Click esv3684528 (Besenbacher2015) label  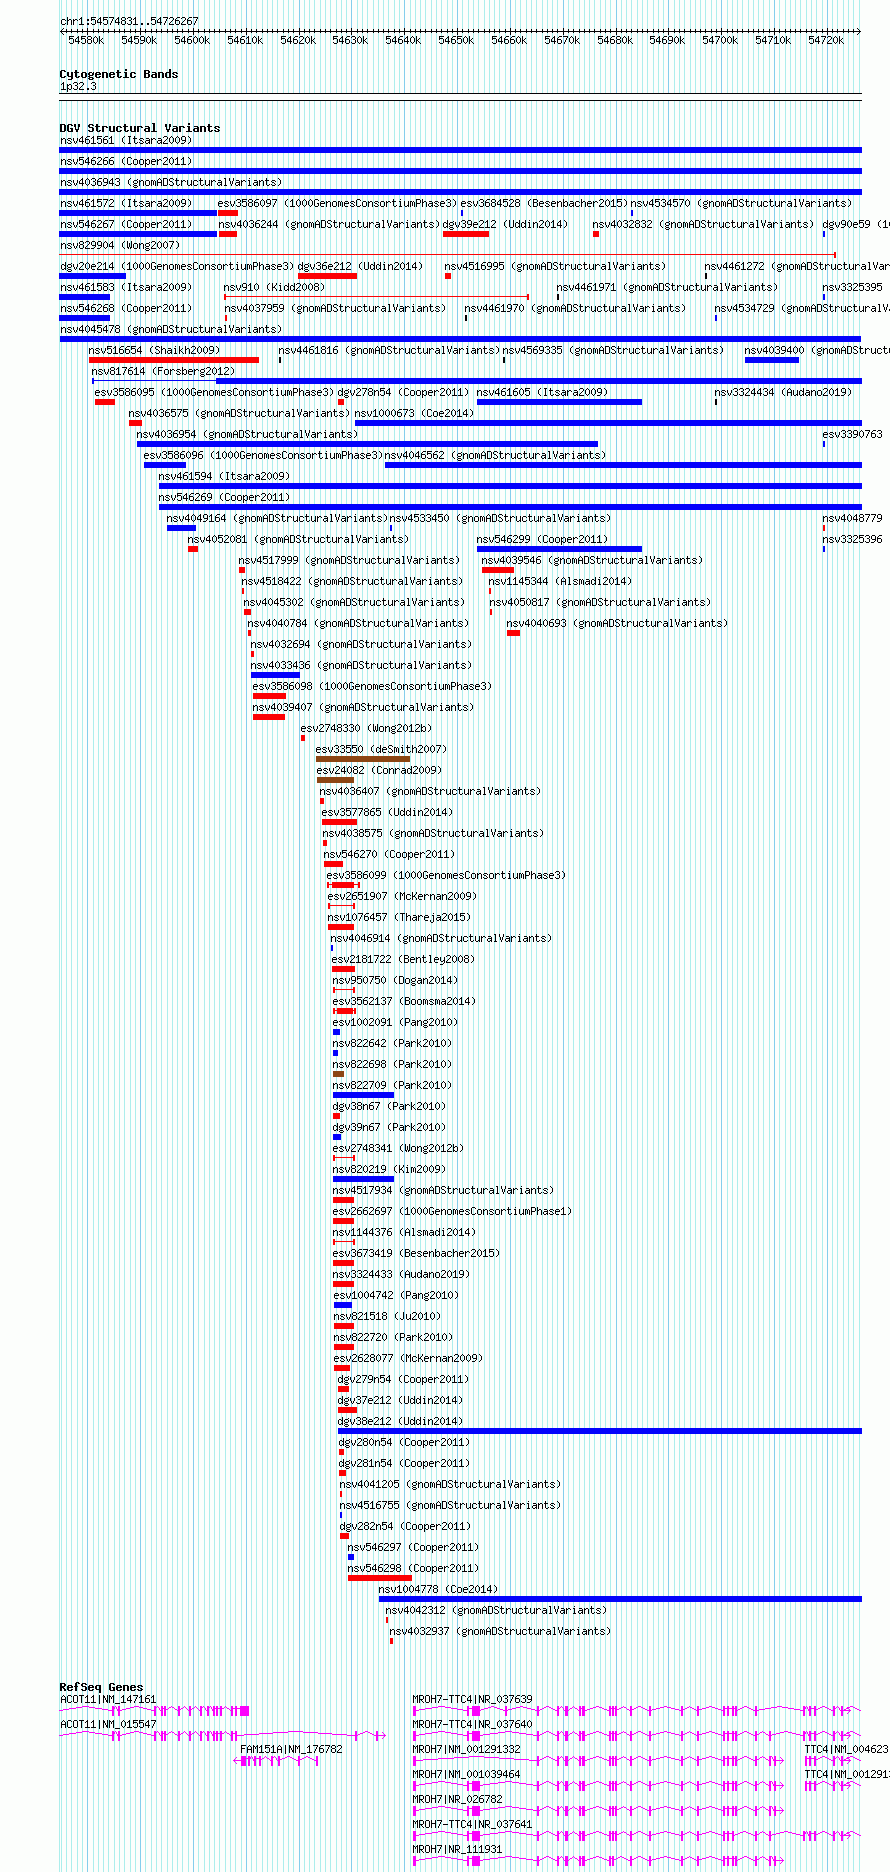[543, 204]
